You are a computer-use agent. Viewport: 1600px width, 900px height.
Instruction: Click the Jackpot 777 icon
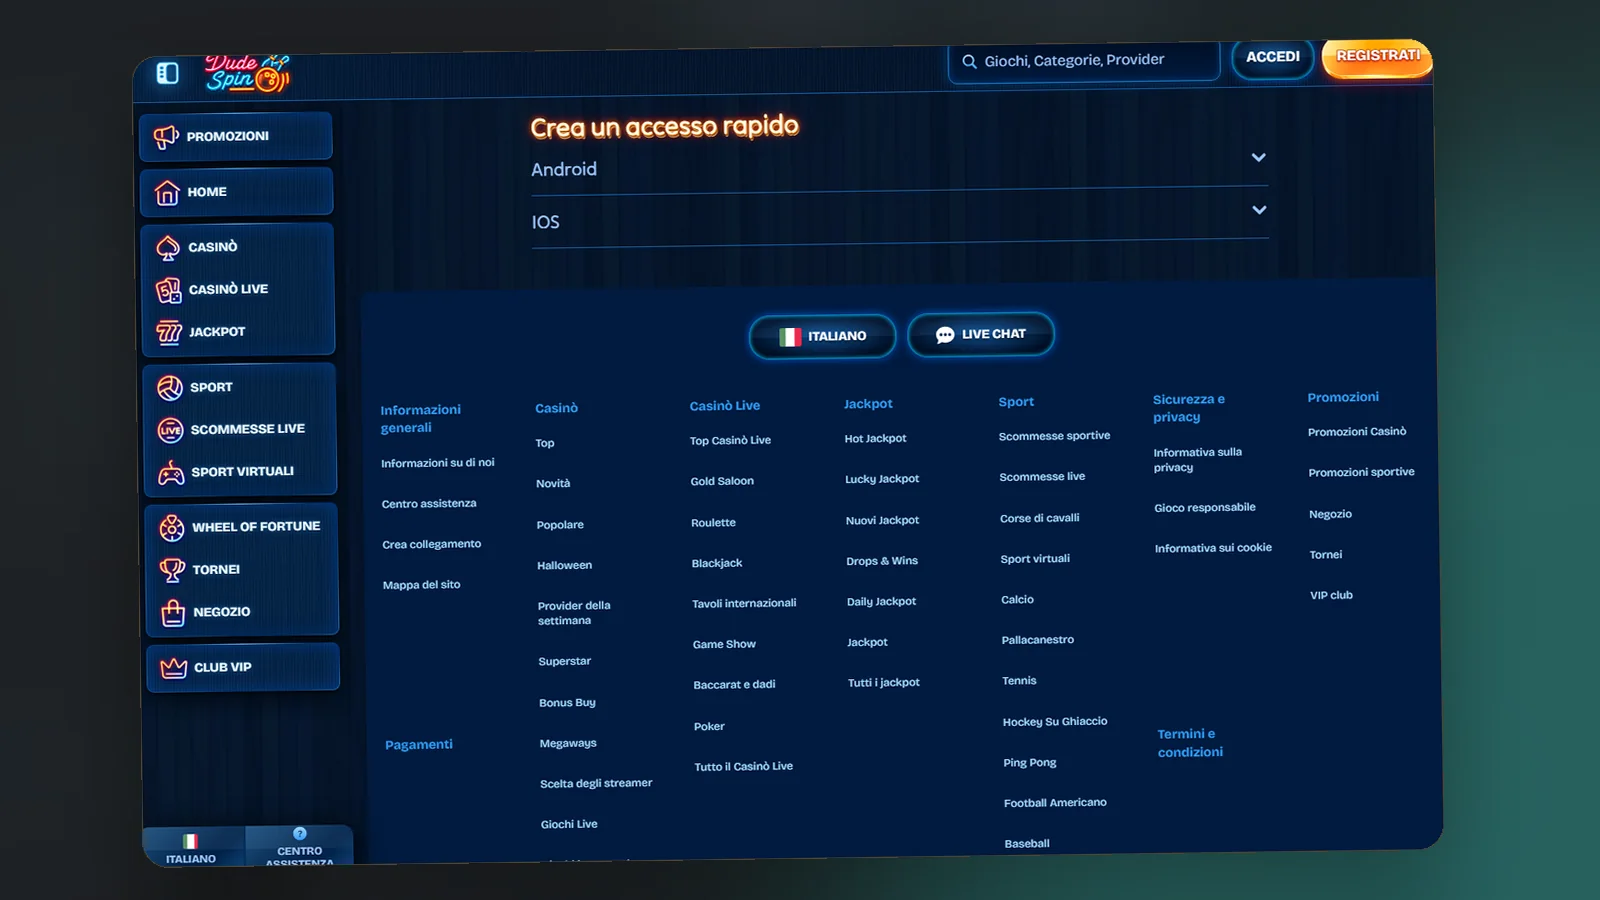point(169,332)
